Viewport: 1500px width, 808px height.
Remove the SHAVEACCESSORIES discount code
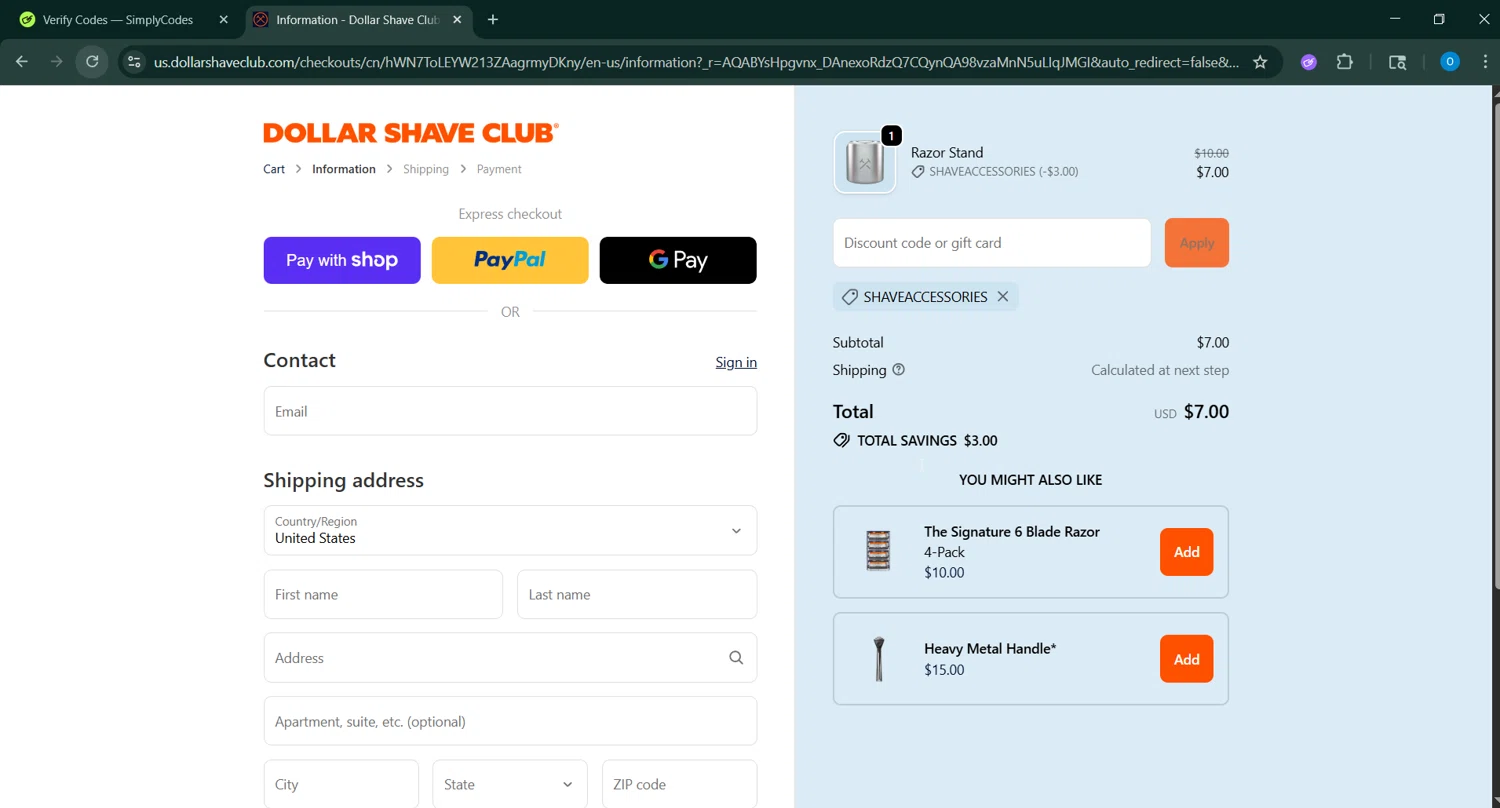click(1003, 297)
